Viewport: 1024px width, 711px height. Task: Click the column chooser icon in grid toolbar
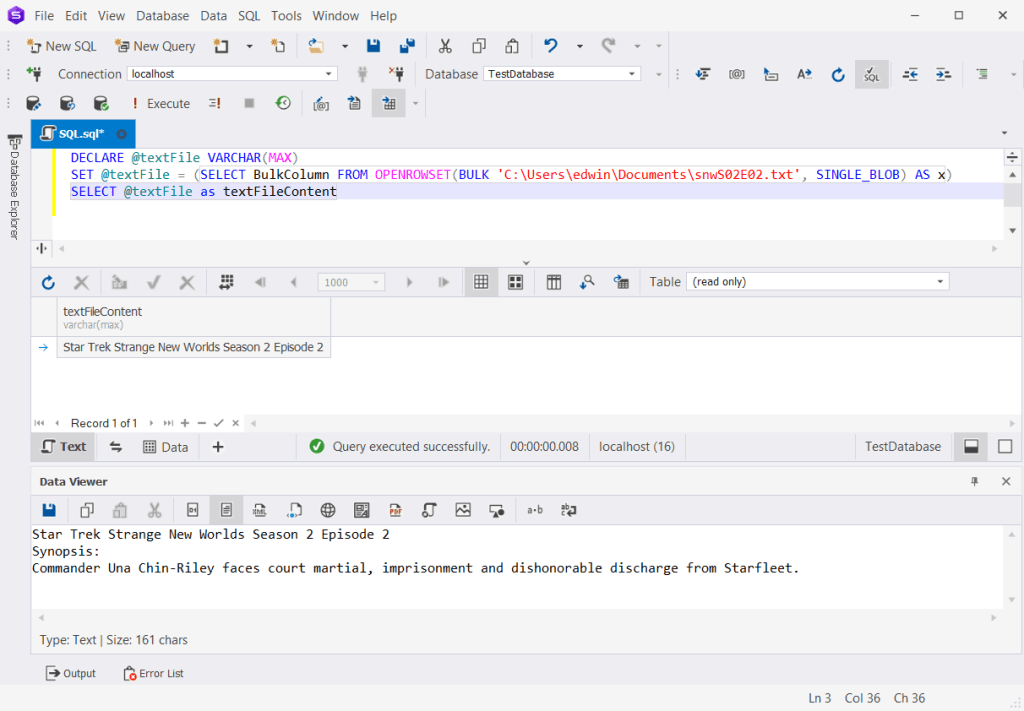tap(554, 282)
